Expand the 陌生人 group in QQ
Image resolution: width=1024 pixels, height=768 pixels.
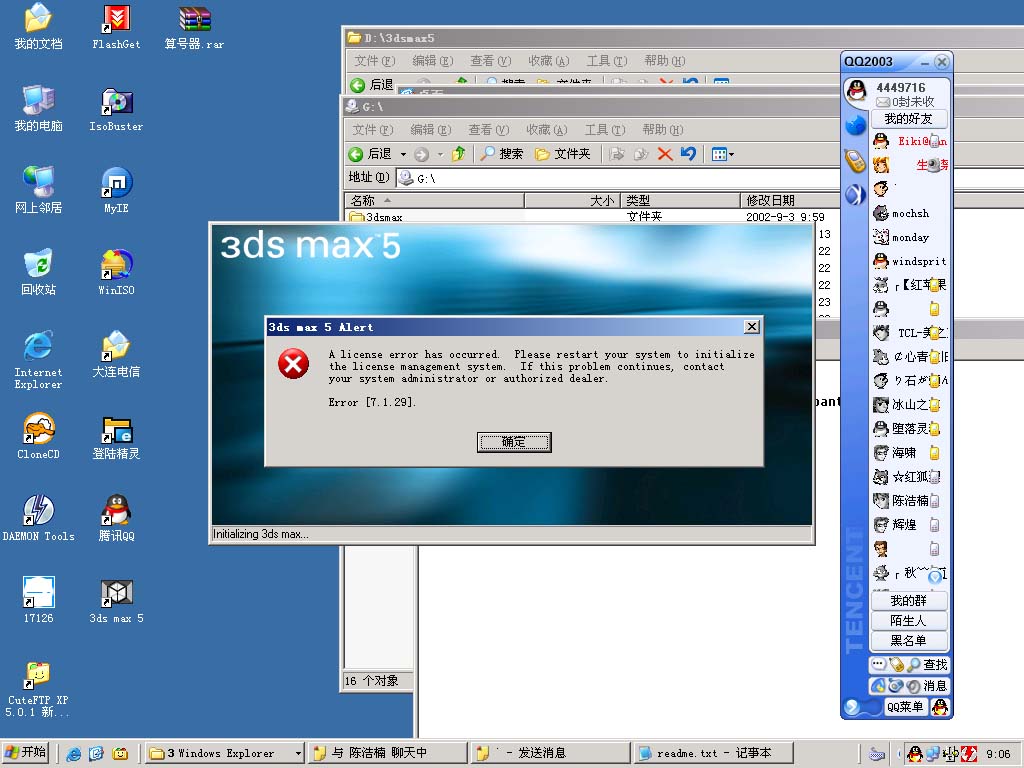(x=908, y=620)
